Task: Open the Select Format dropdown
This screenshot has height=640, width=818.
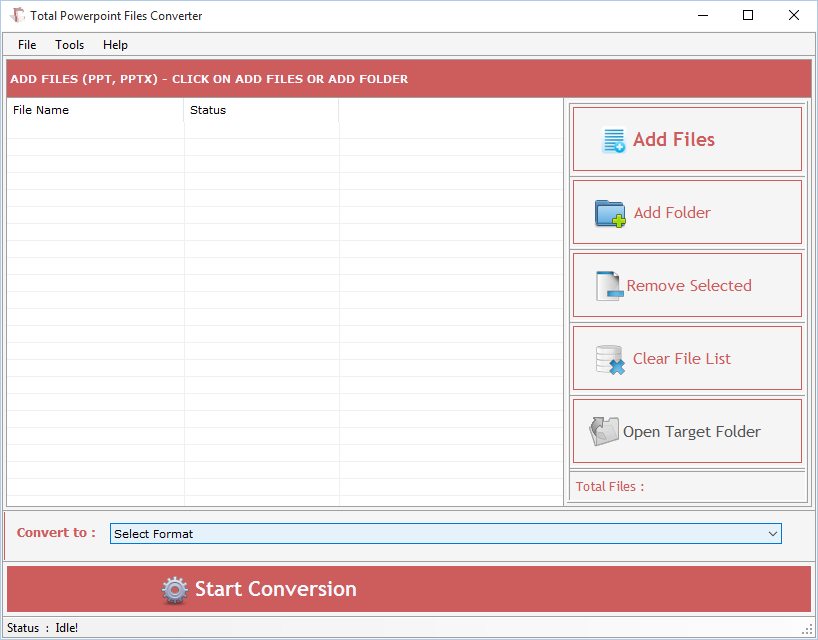Action: pos(446,534)
